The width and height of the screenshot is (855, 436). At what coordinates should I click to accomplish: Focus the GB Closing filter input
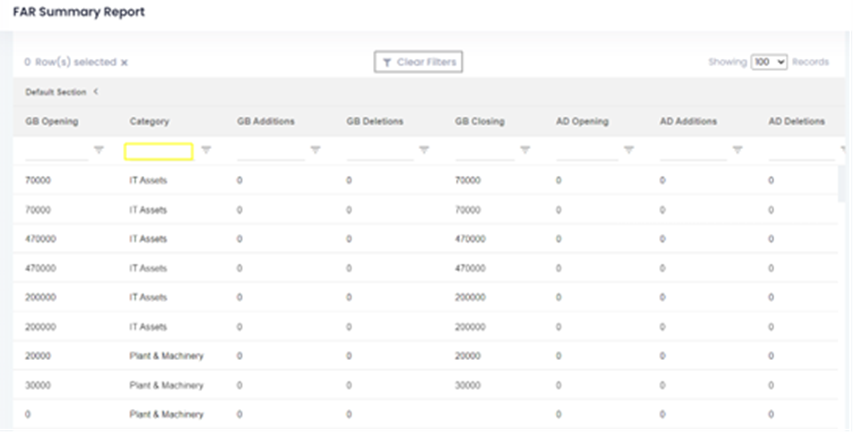pos(485,151)
